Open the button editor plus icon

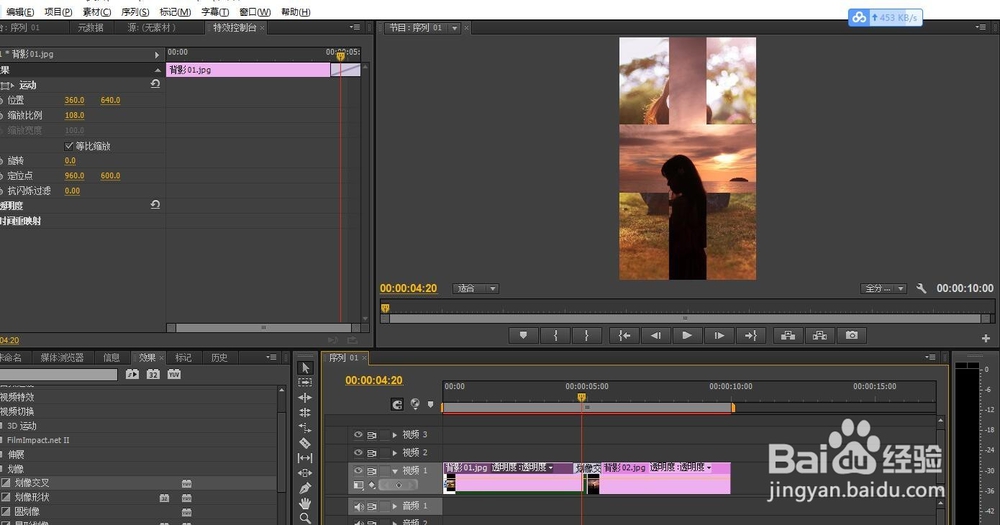pyautogui.click(x=986, y=339)
